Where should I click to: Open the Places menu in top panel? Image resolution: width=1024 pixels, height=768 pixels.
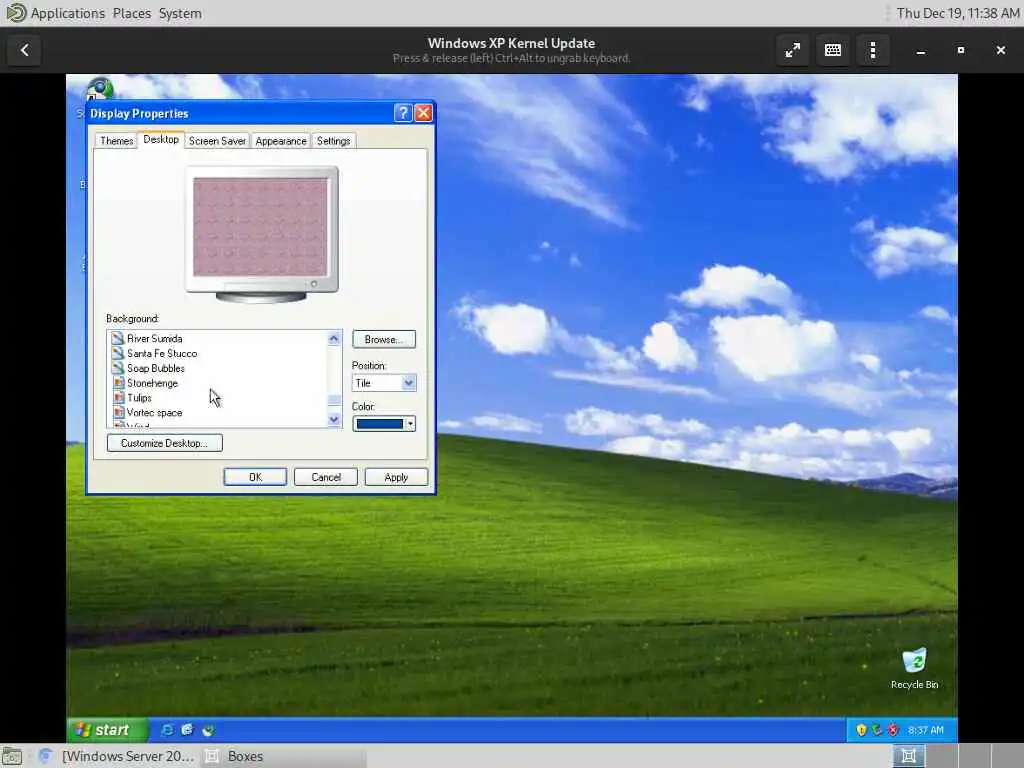coord(131,13)
